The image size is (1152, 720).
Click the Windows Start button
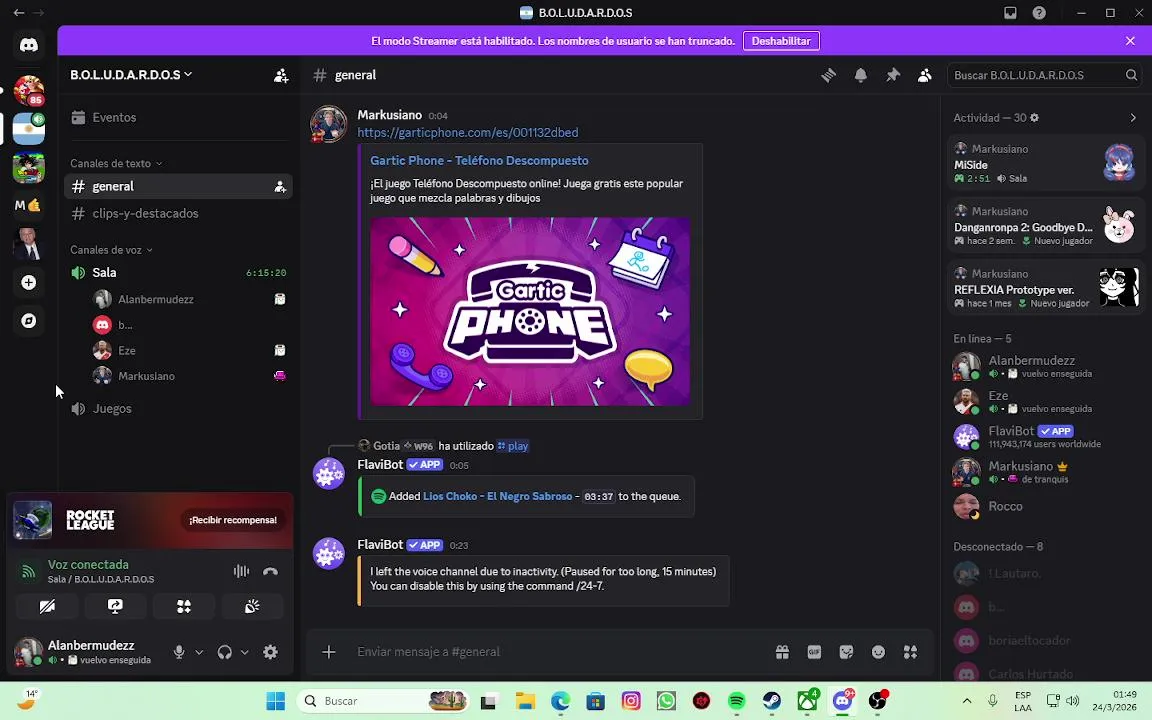[276, 701]
